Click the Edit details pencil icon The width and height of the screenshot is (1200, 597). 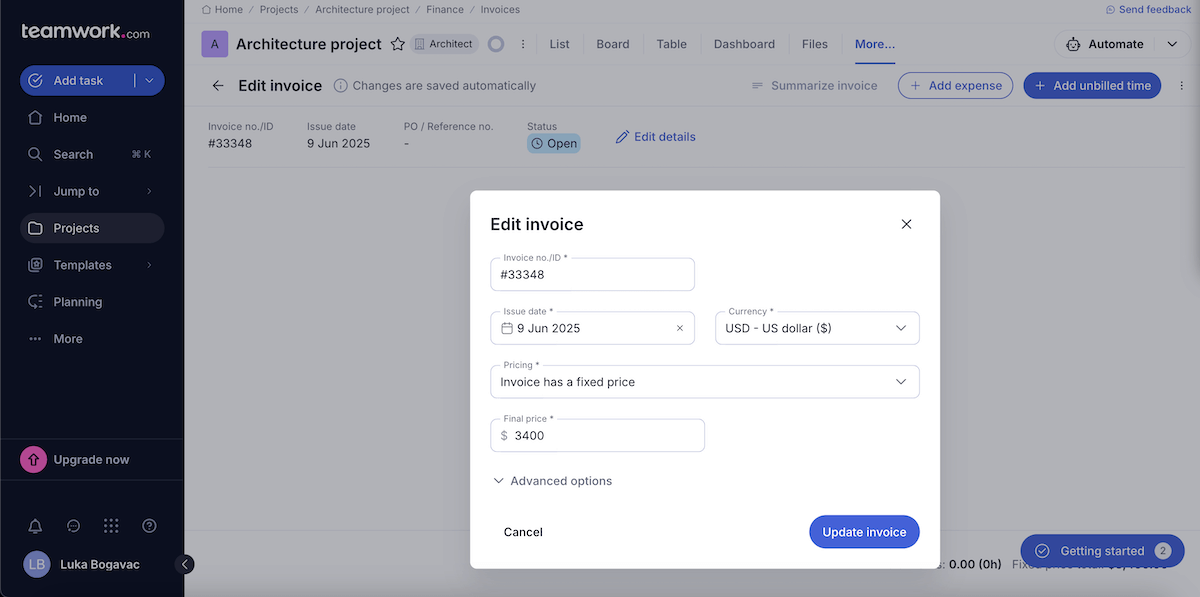pos(623,136)
